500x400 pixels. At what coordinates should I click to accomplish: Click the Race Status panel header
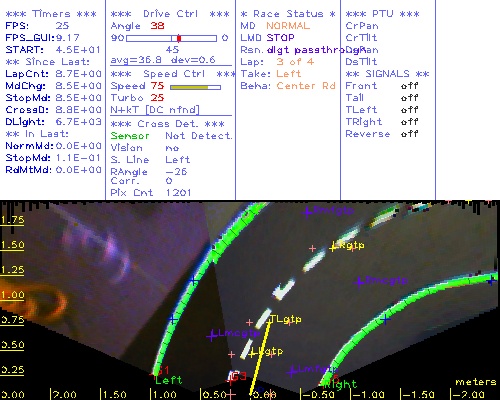pos(288,14)
